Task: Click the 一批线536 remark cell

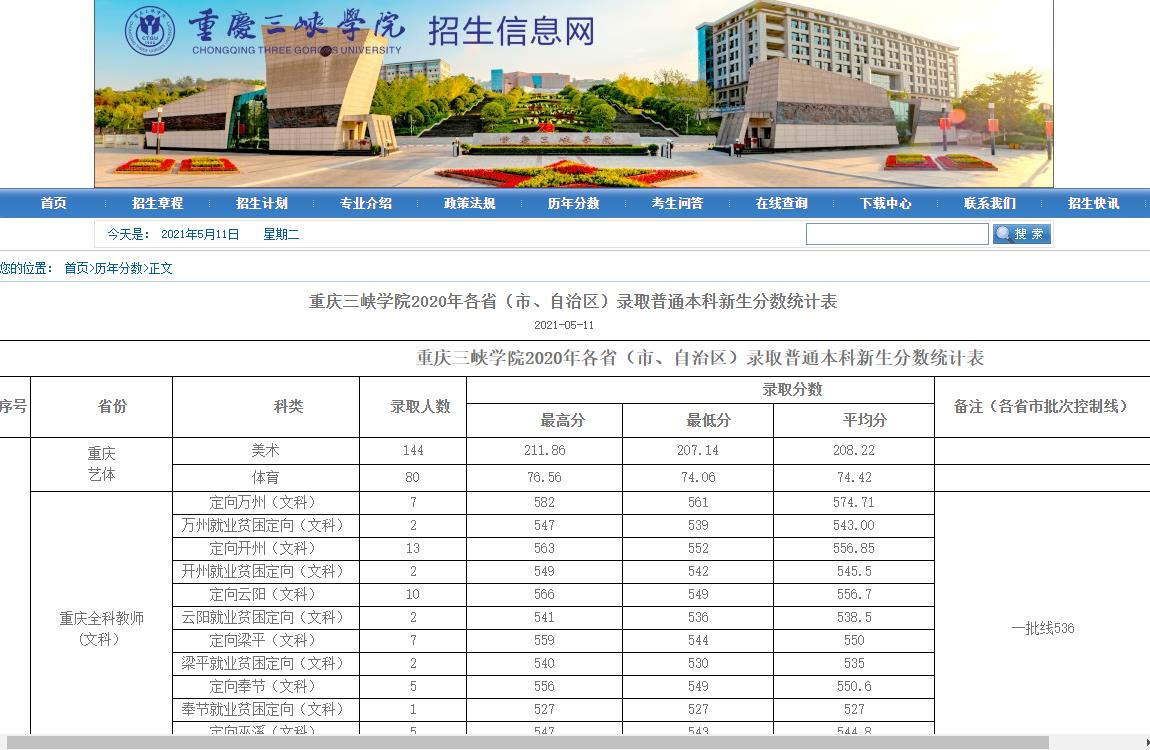Action: pos(1042,628)
